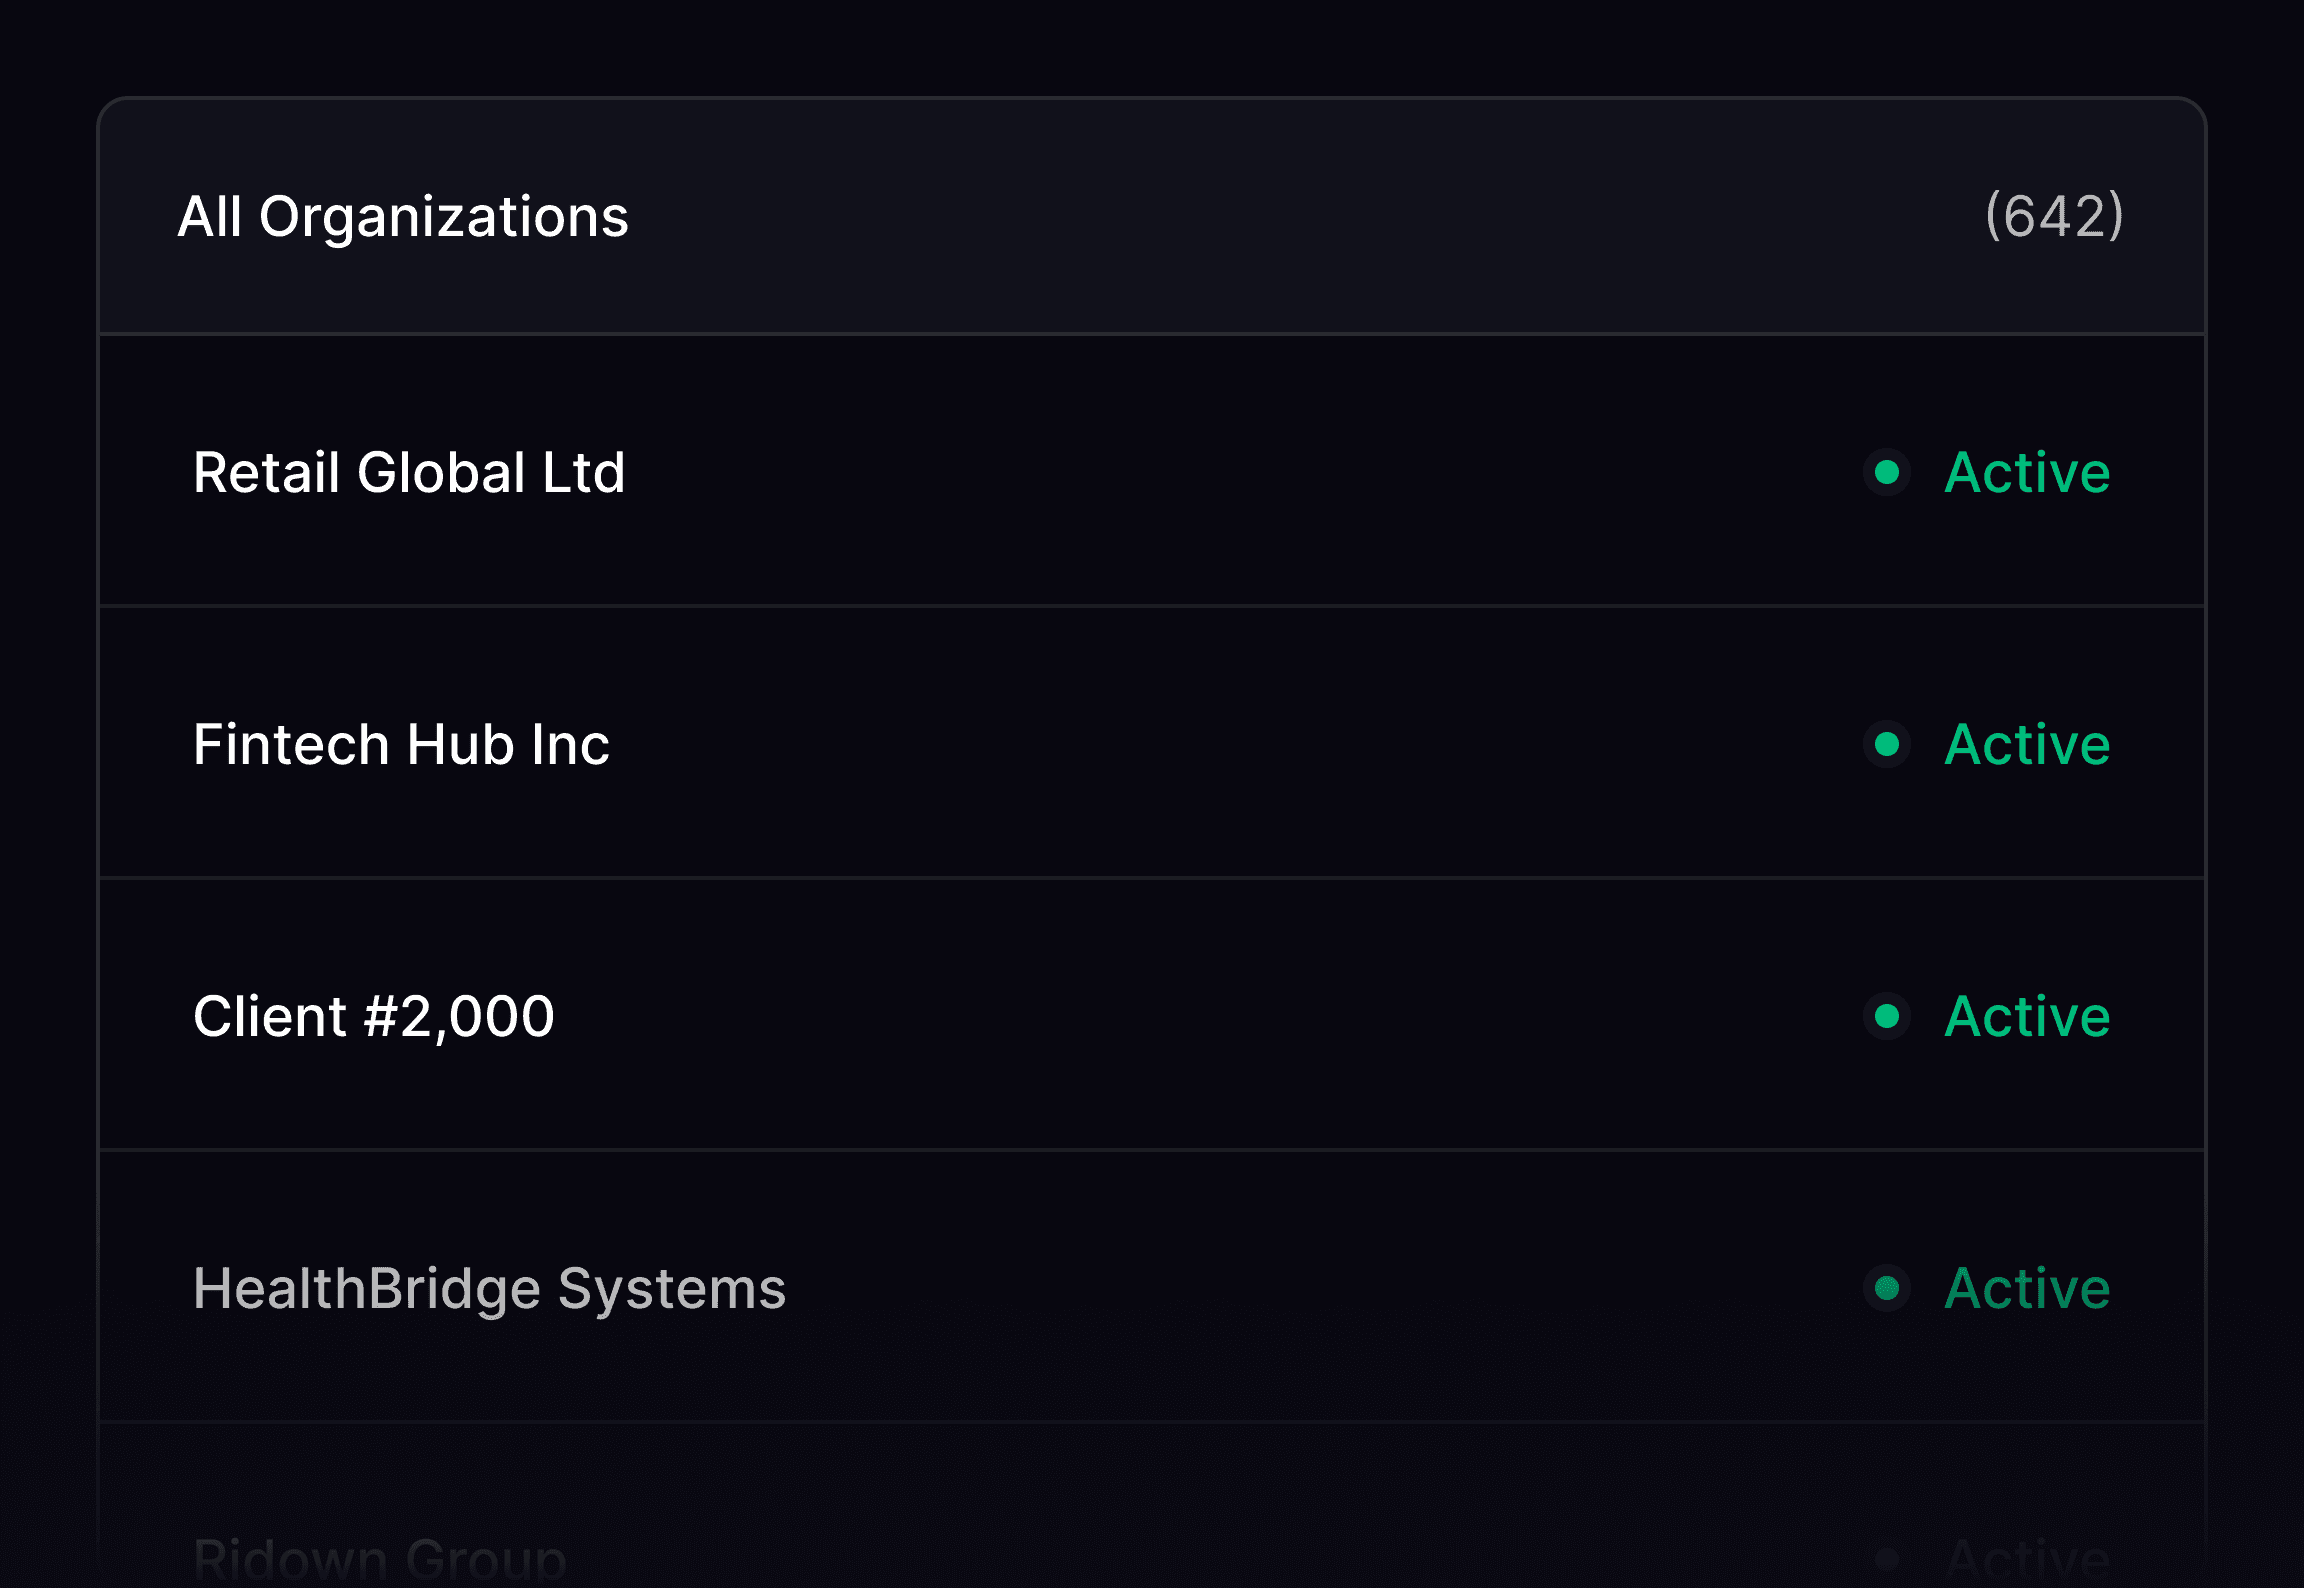Image resolution: width=2304 pixels, height=1588 pixels.
Task: Click the All Organizations header
Action: point(403,216)
